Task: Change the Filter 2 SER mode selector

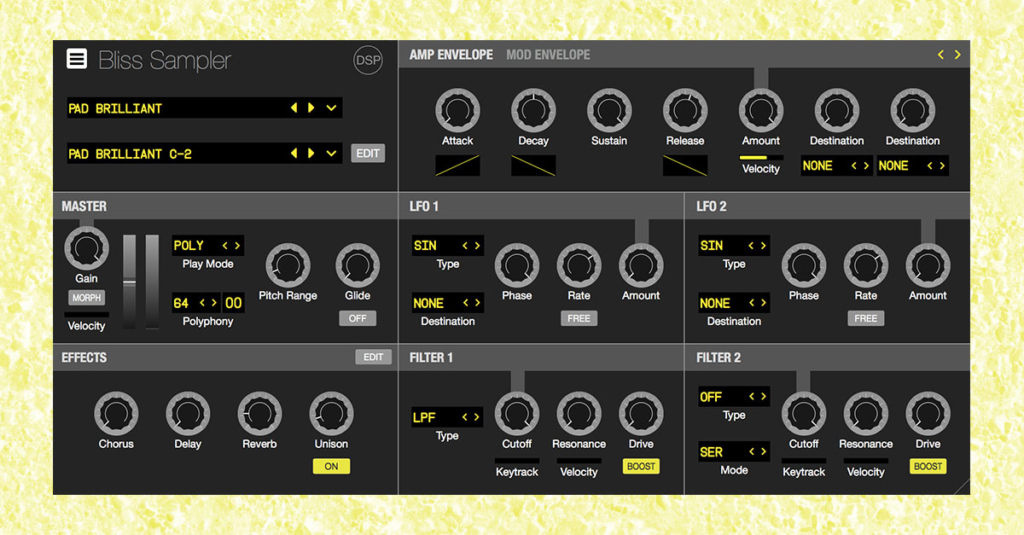Action: coord(733,452)
